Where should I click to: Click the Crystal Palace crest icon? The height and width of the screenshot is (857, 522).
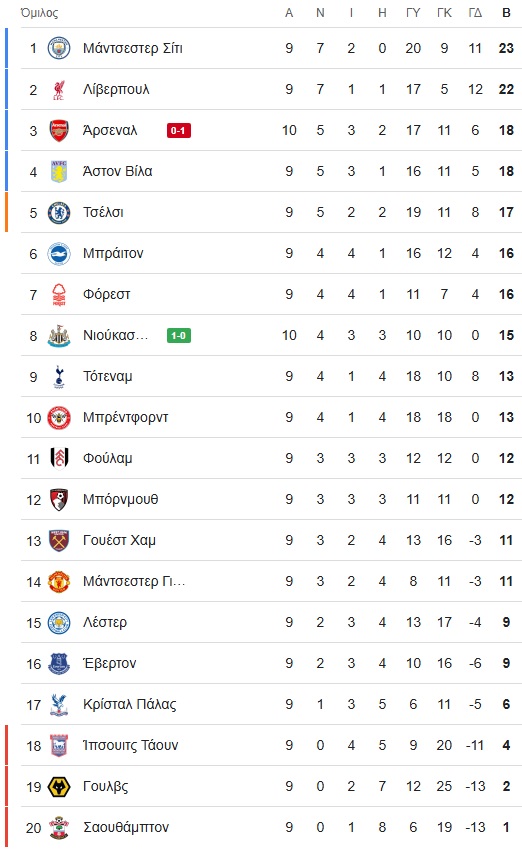pyautogui.click(x=59, y=705)
